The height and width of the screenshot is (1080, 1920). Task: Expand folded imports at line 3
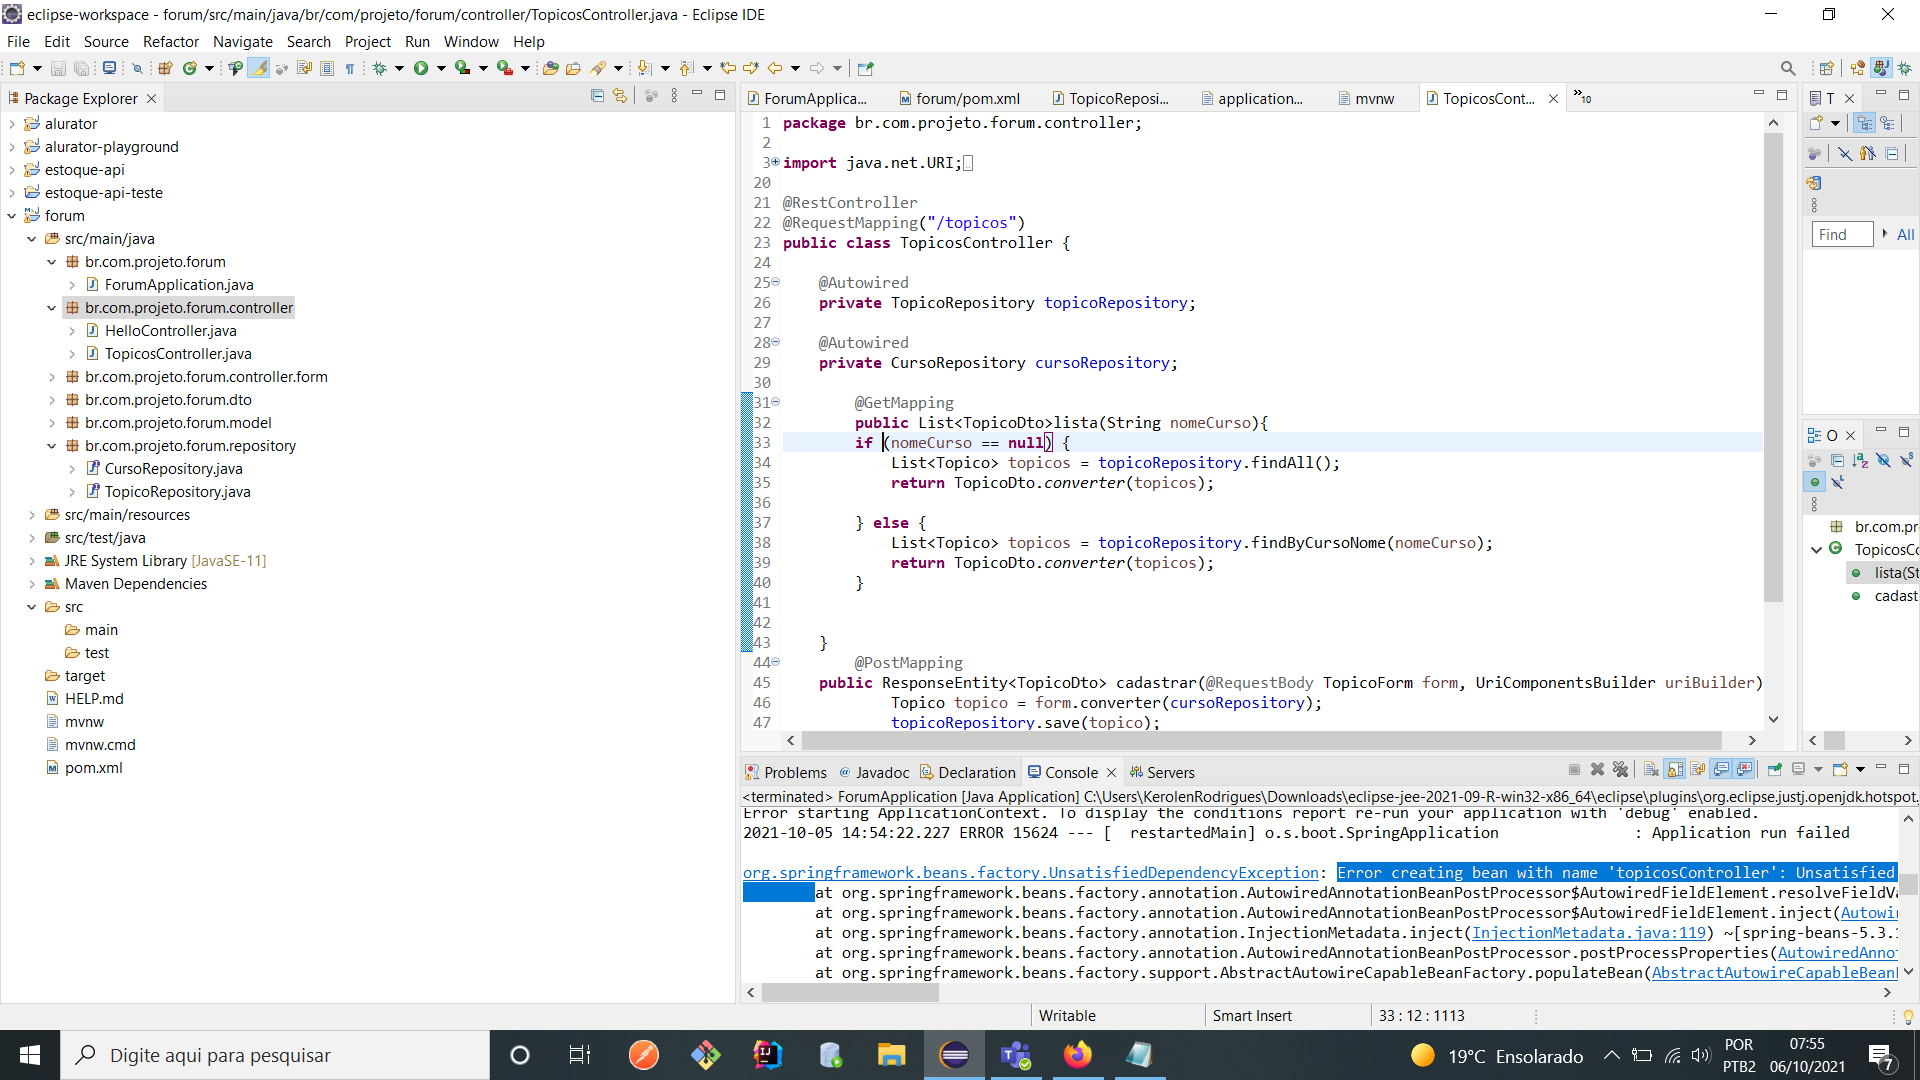tap(775, 162)
